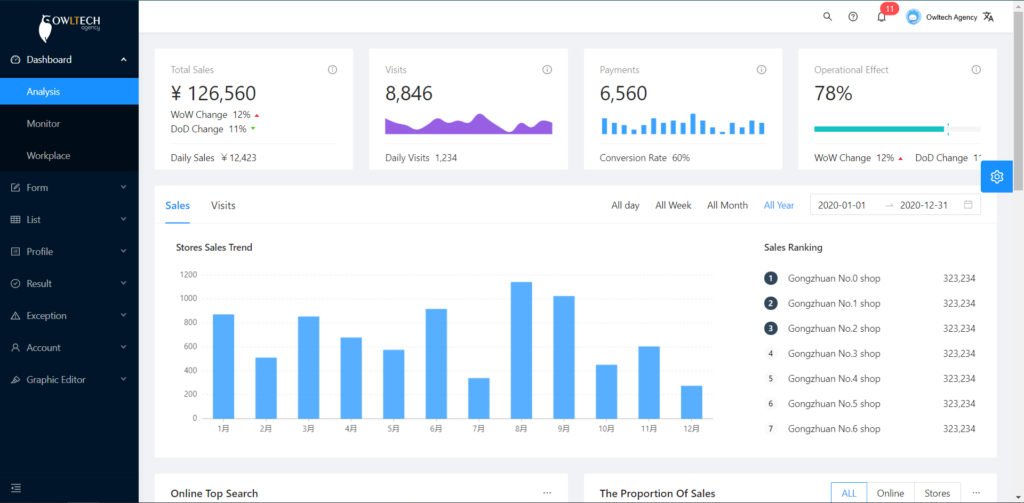Filter by All Year
This screenshot has width=1024, height=503.
[x=779, y=205]
